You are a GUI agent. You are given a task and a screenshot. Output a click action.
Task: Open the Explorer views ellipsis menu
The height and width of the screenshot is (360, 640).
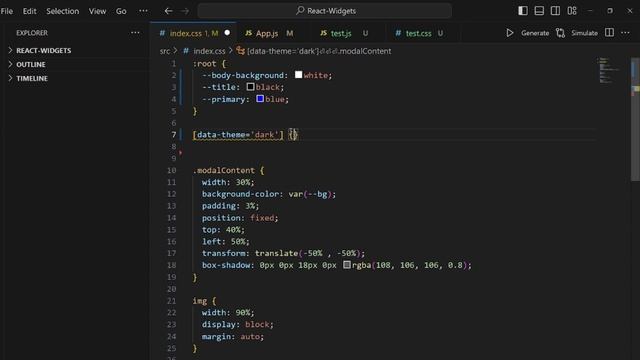(135, 33)
